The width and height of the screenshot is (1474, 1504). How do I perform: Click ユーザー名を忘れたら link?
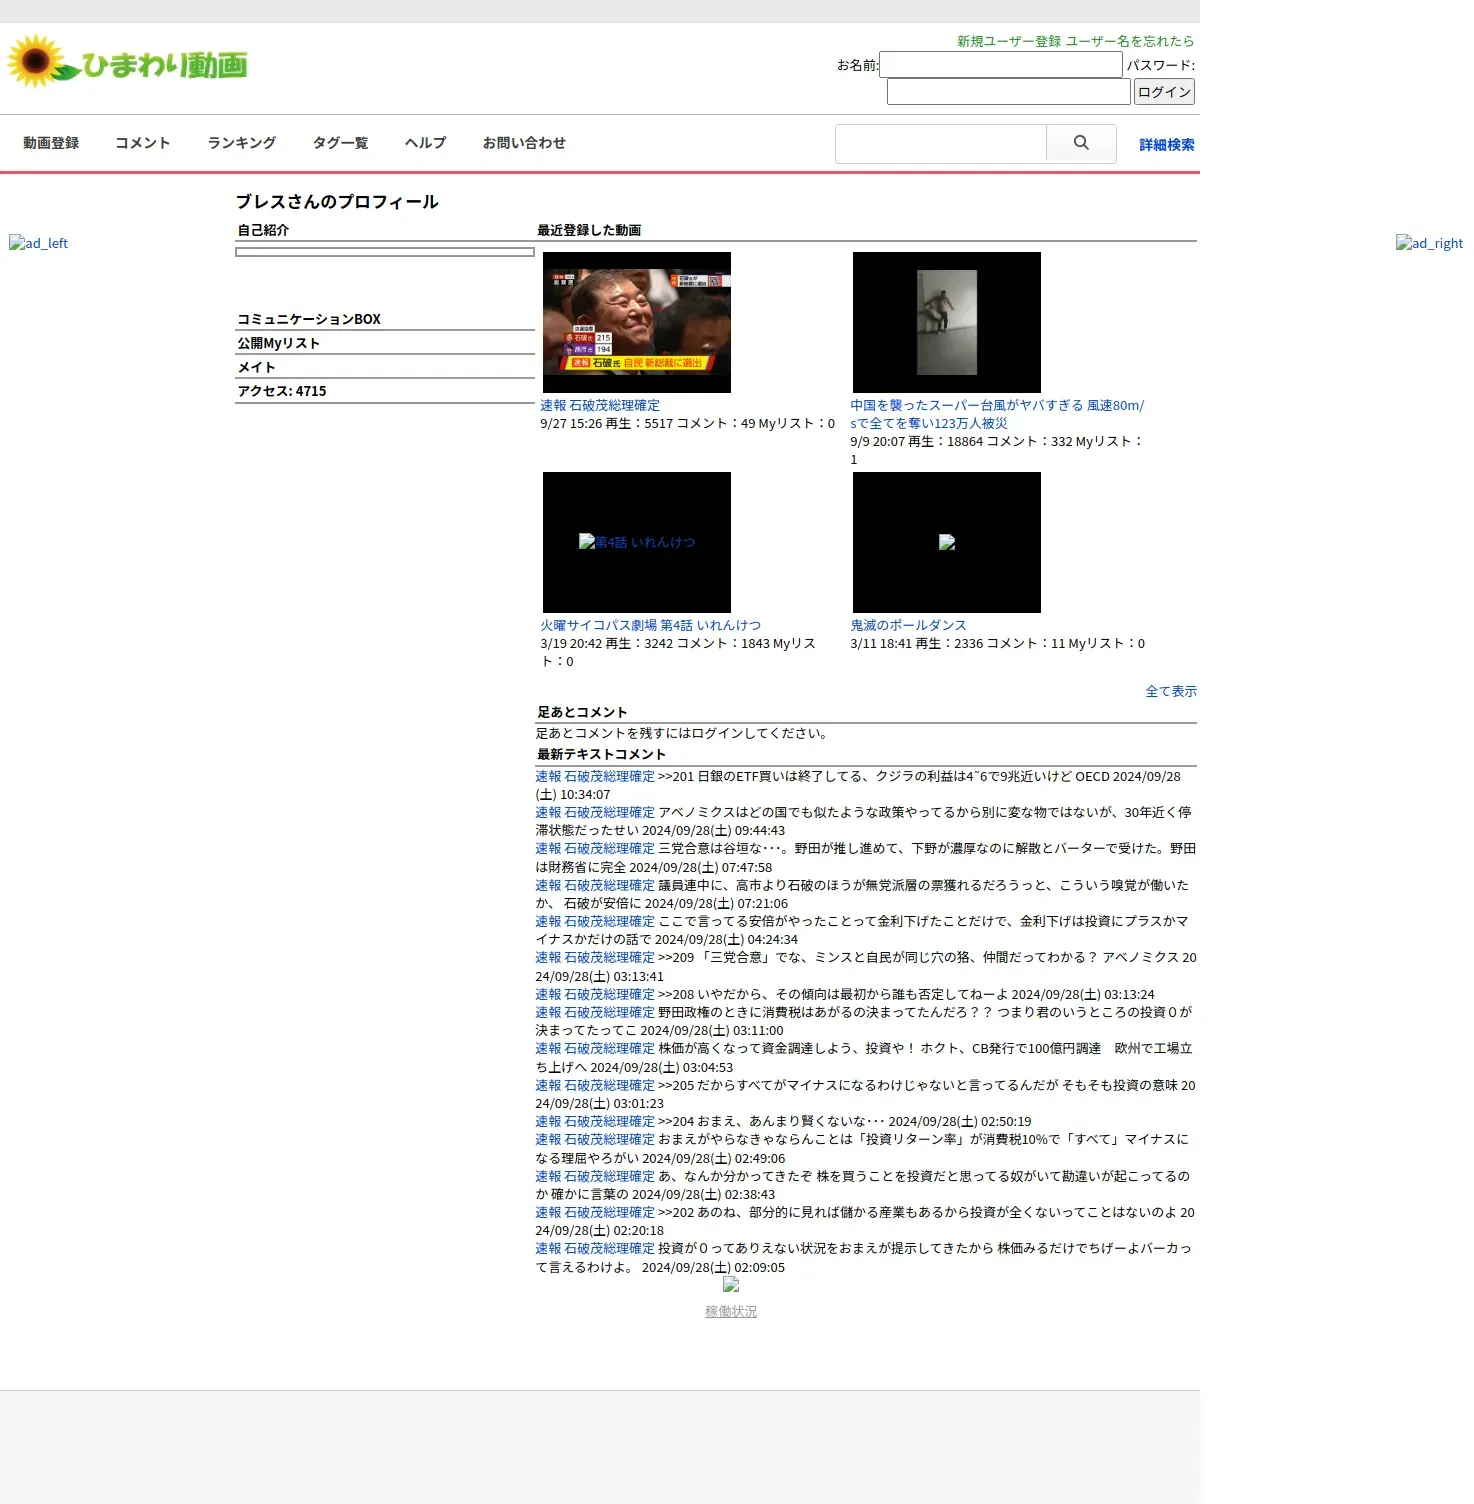[1130, 41]
